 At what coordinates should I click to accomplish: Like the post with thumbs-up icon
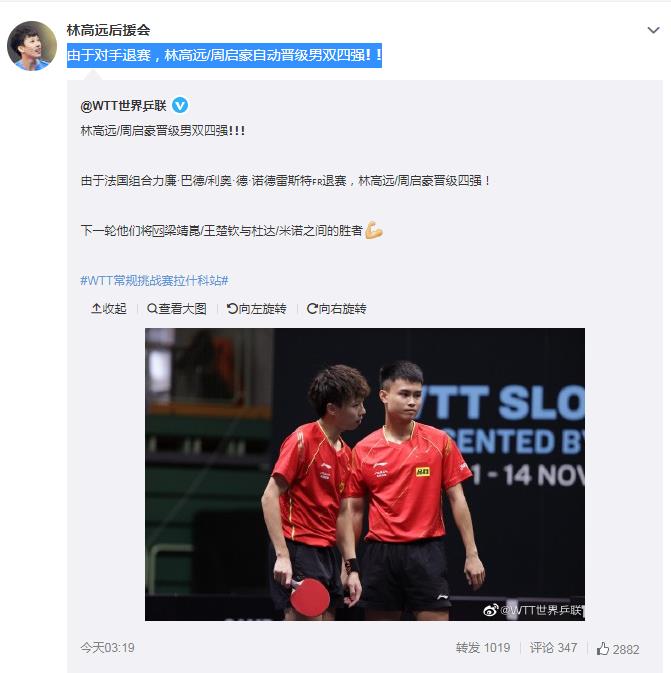coord(603,649)
